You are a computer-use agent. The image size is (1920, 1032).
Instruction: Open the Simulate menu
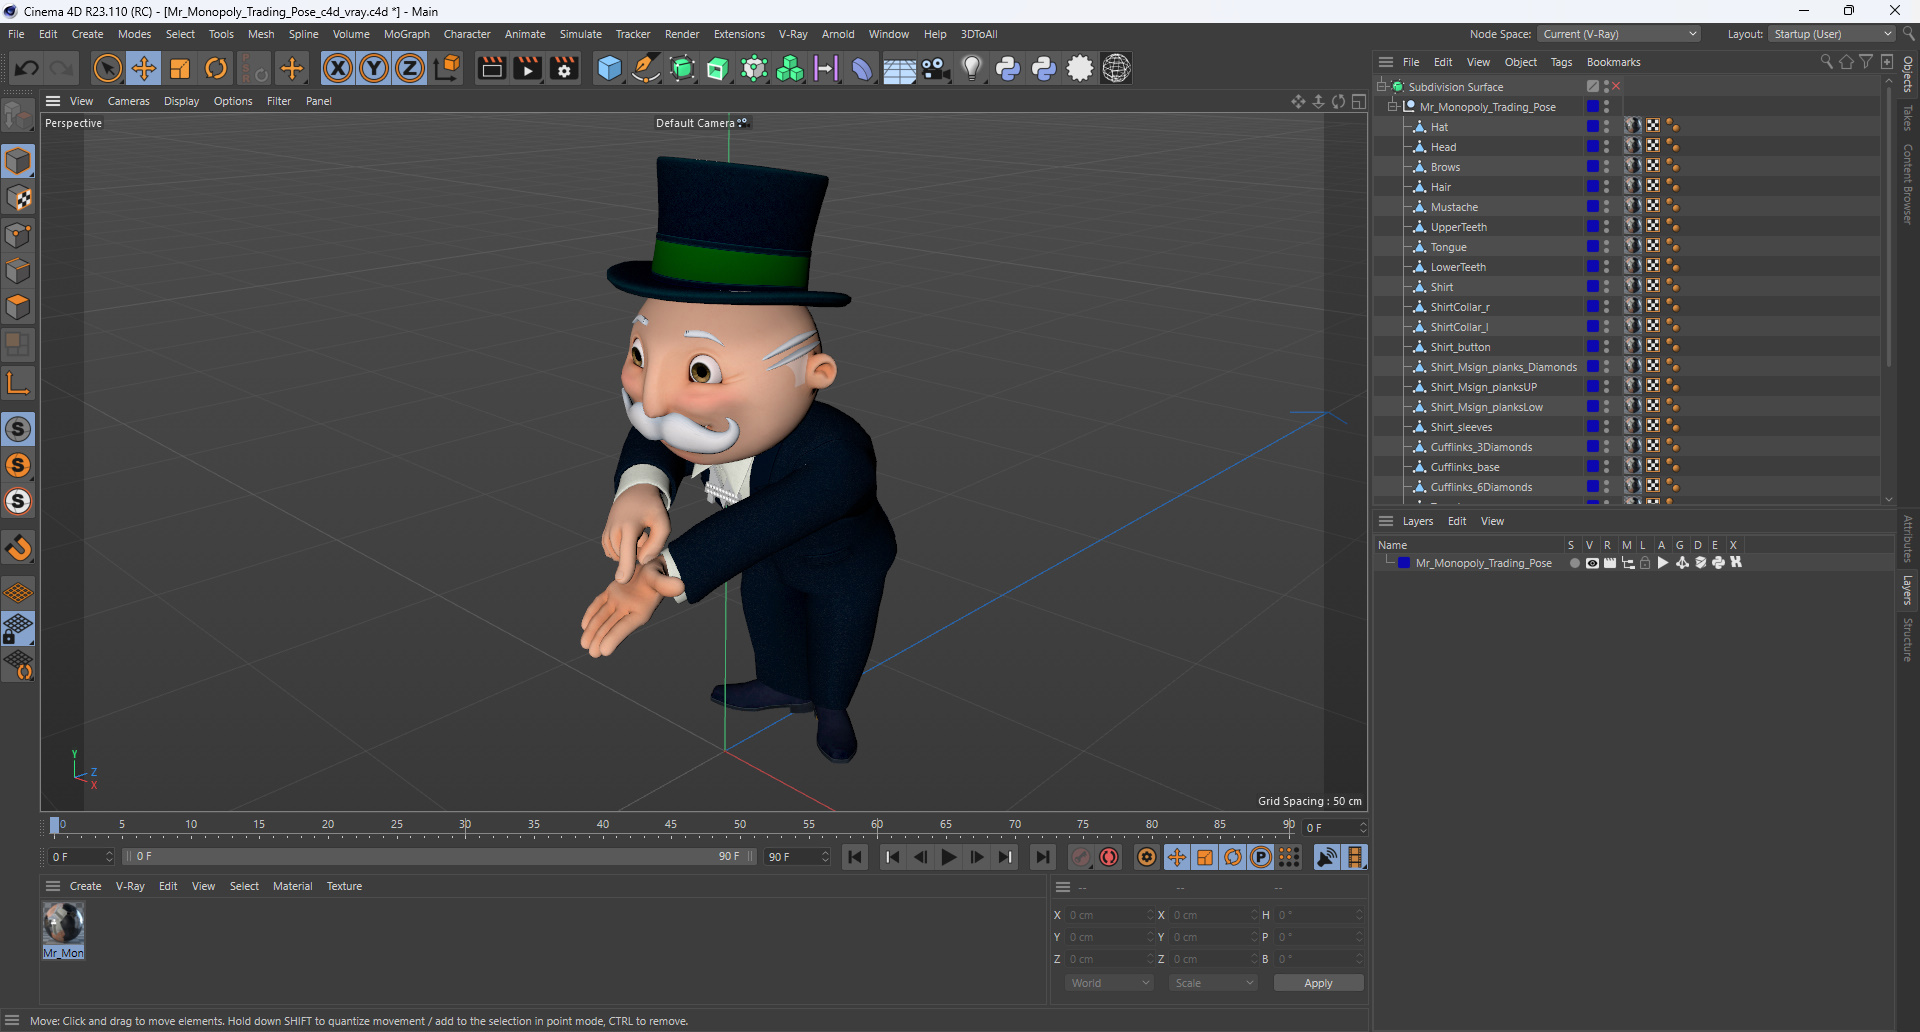tap(580, 34)
